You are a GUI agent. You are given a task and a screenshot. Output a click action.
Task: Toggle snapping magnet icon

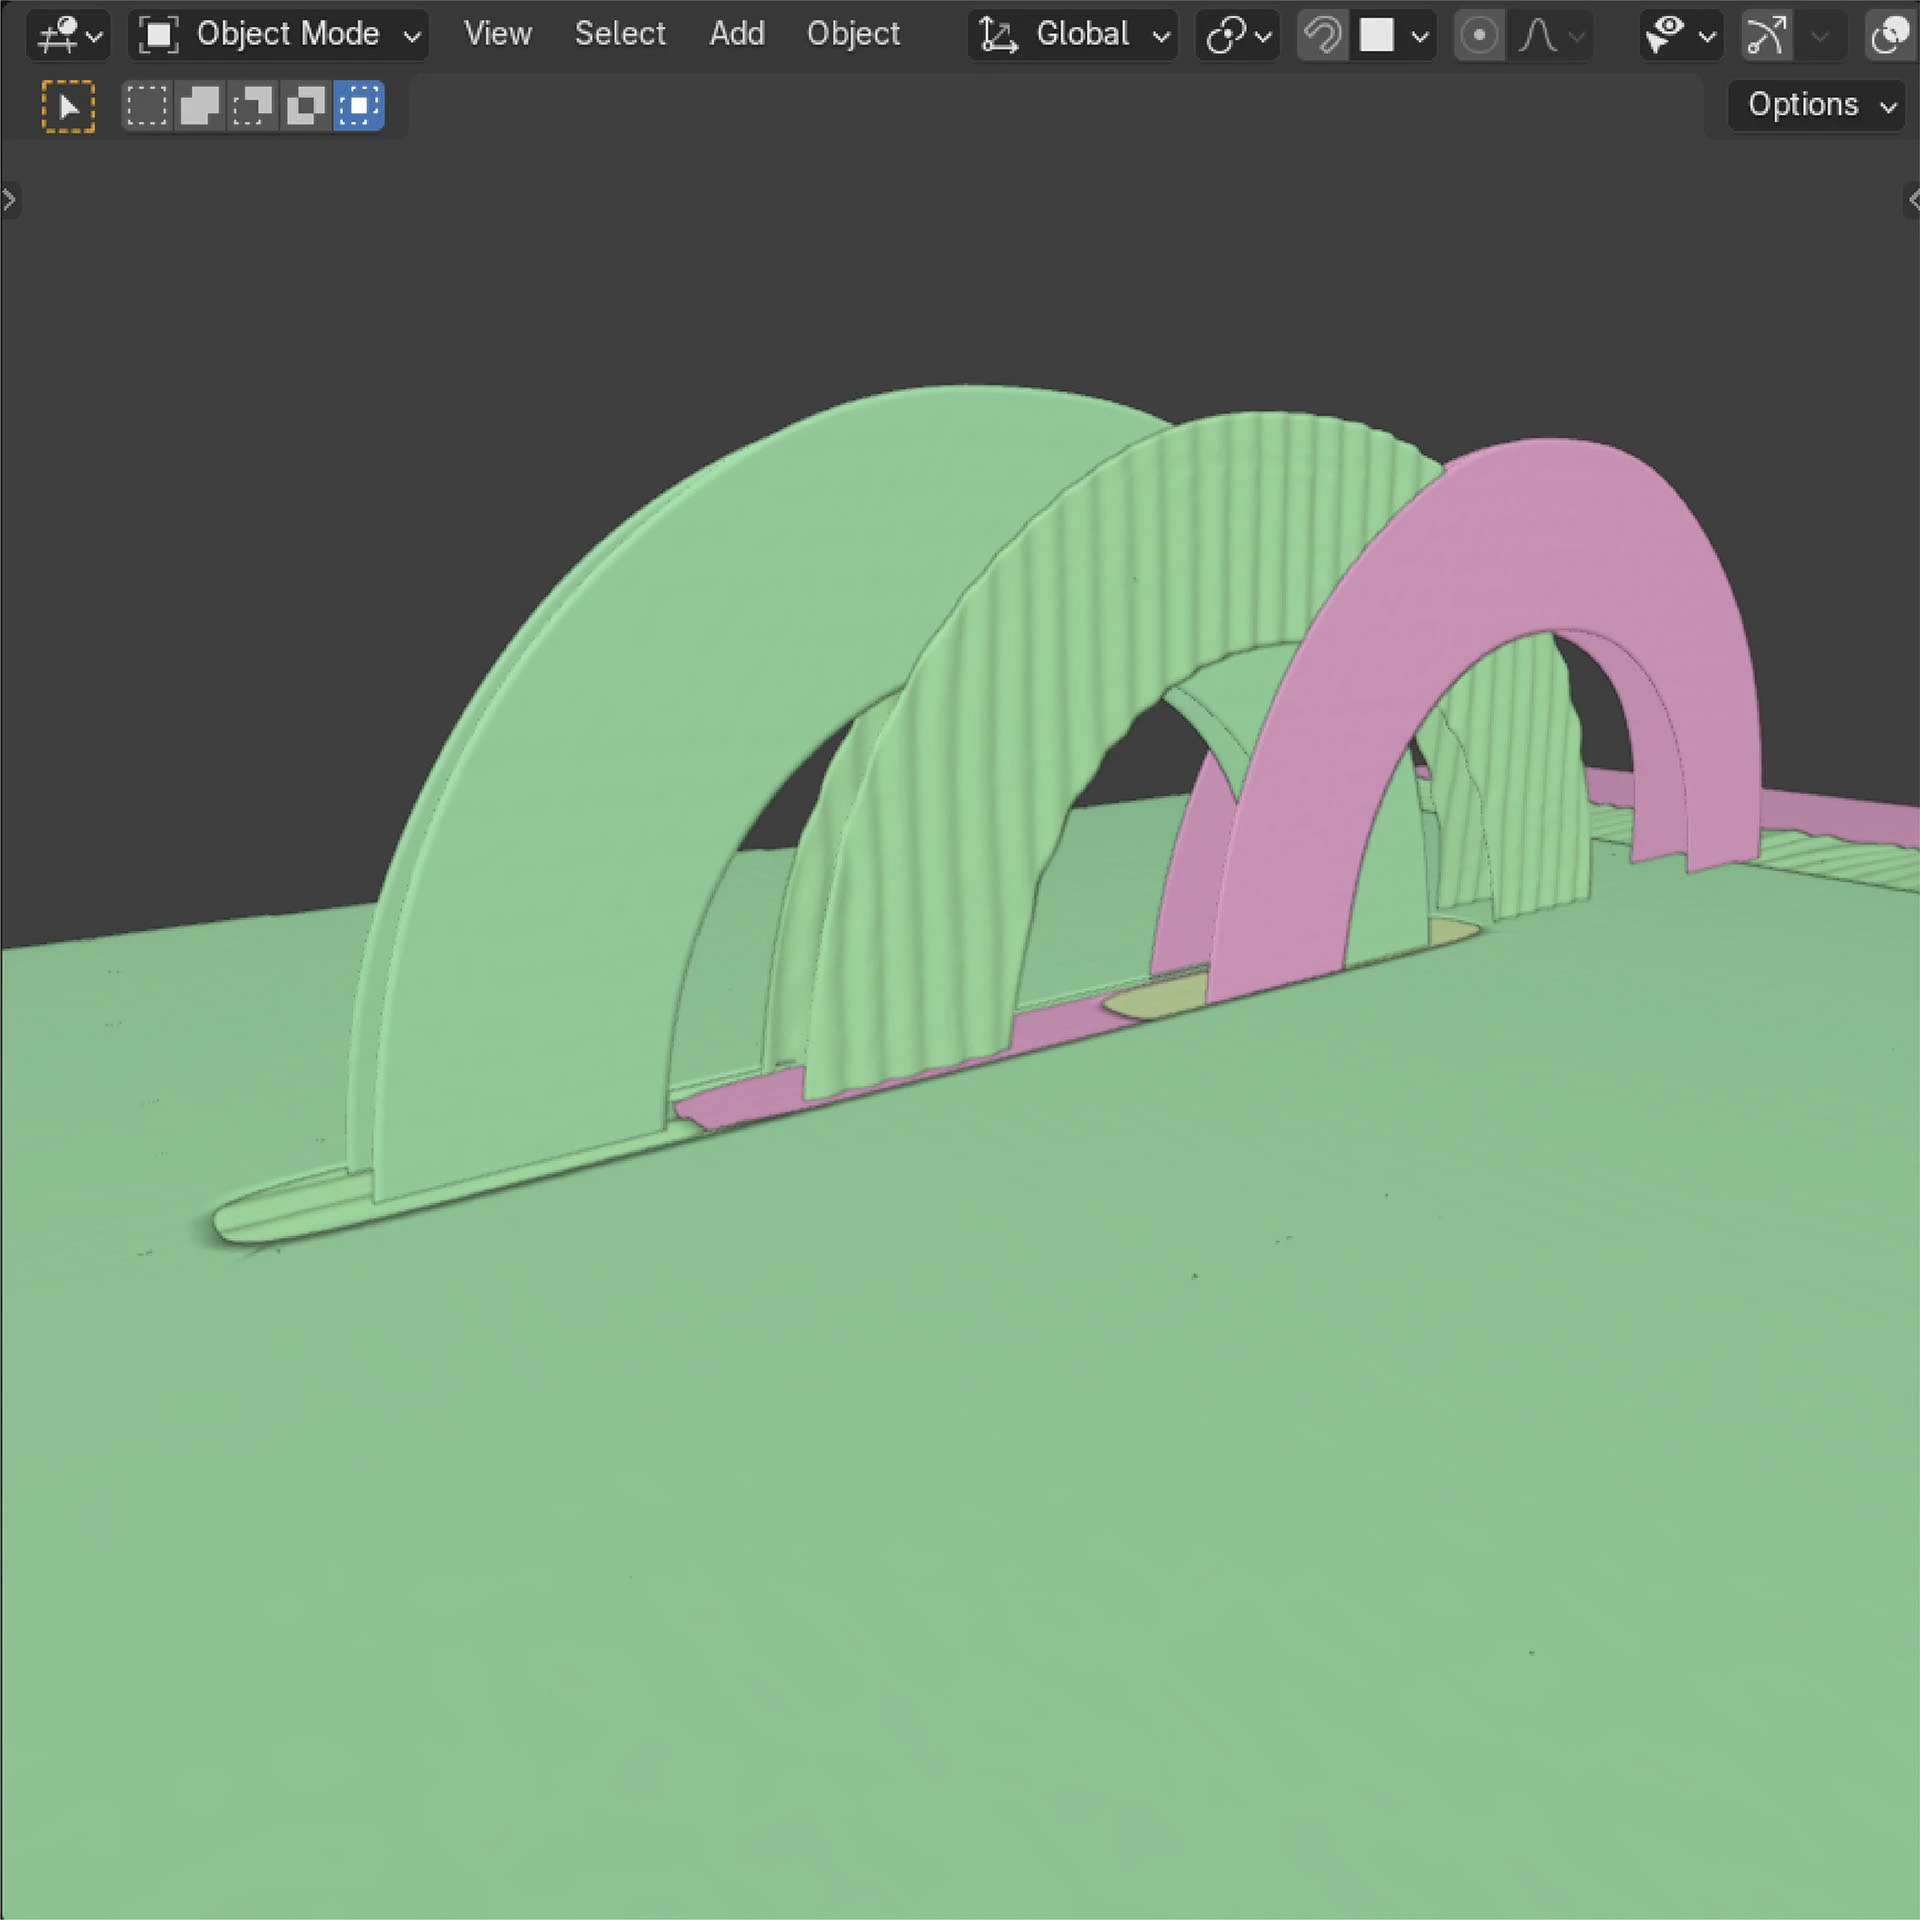coord(1322,35)
